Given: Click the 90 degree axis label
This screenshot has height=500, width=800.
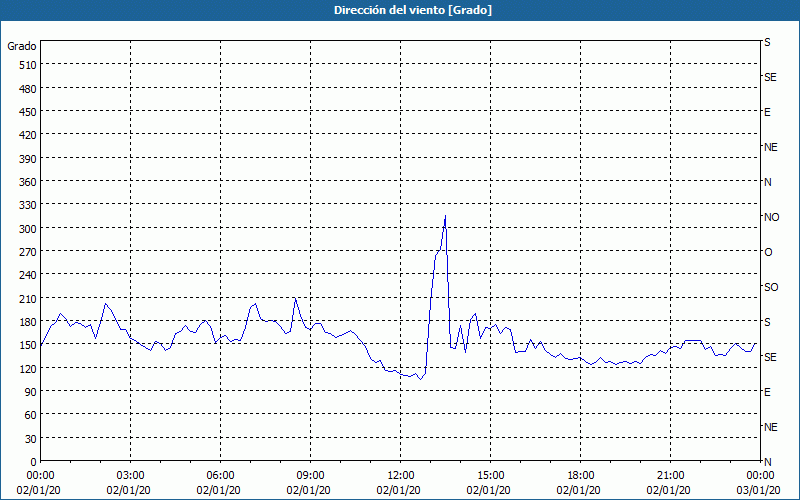Looking at the screenshot, I should click(x=31, y=392).
